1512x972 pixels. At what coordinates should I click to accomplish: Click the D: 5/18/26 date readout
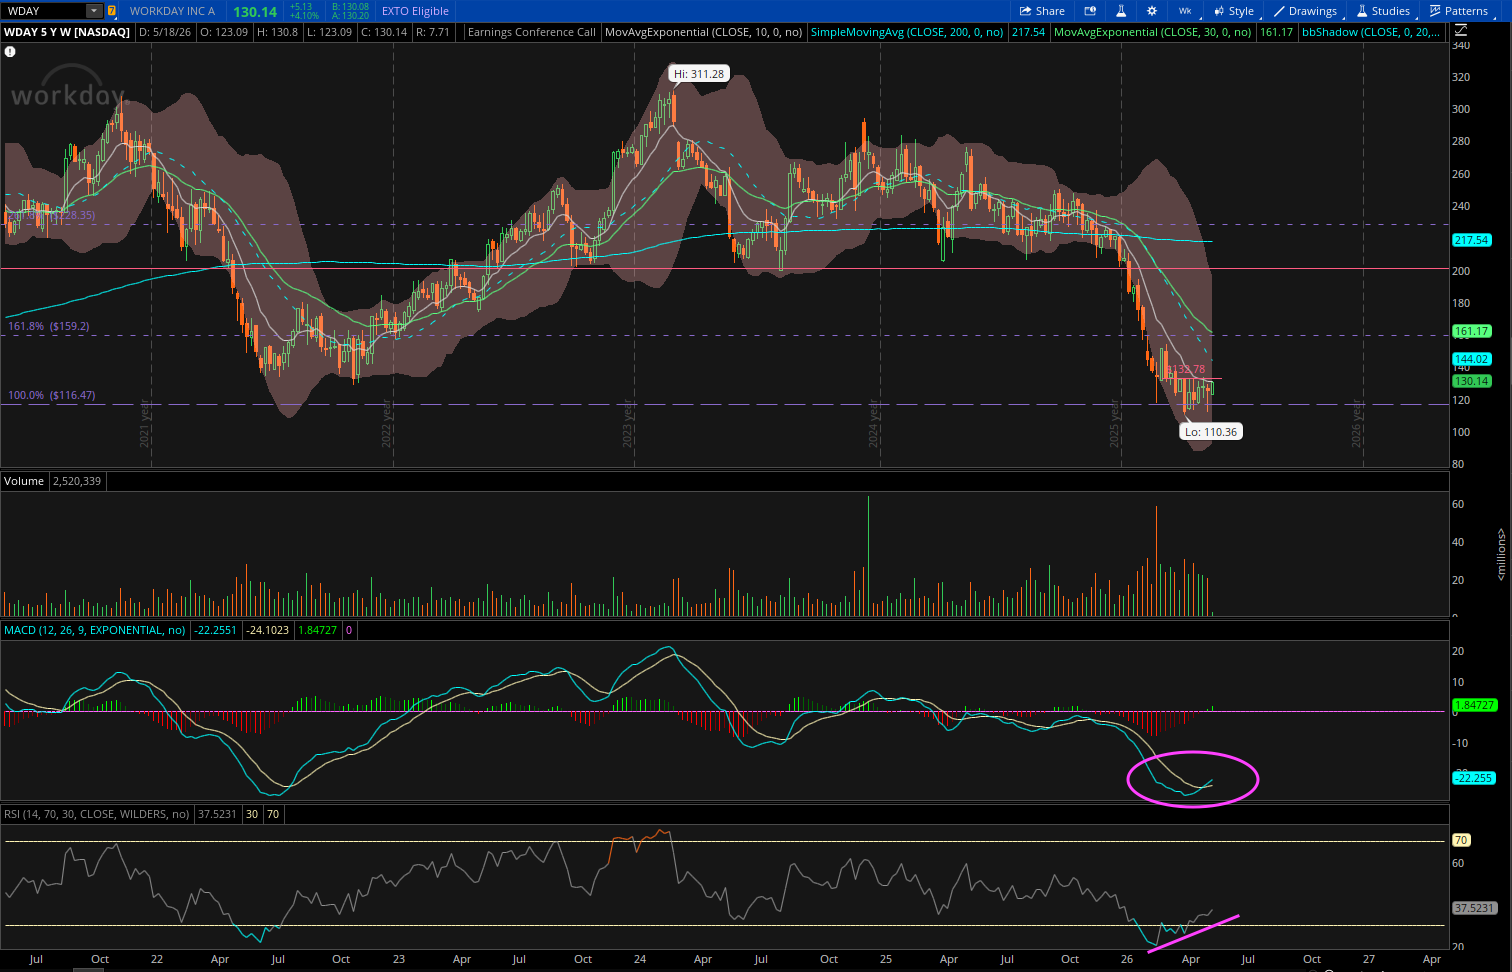pyautogui.click(x=165, y=32)
